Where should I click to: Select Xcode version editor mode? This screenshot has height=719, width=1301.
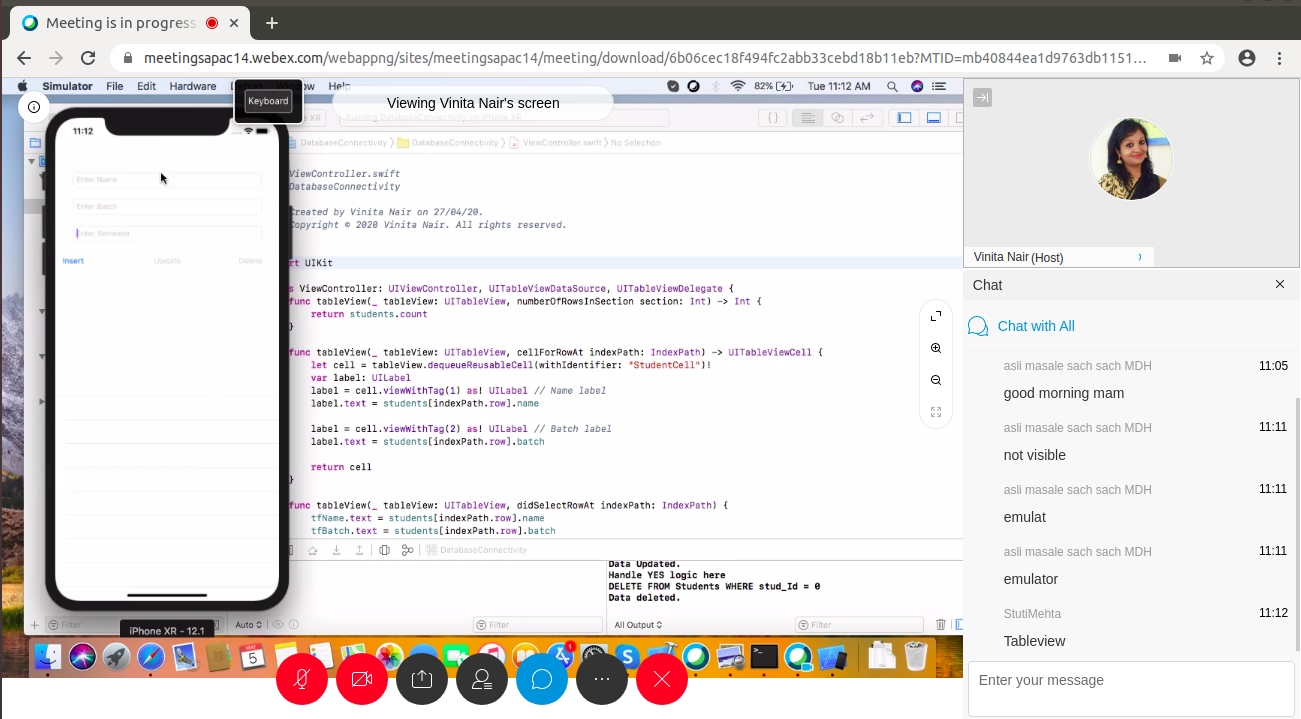coord(866,117)
